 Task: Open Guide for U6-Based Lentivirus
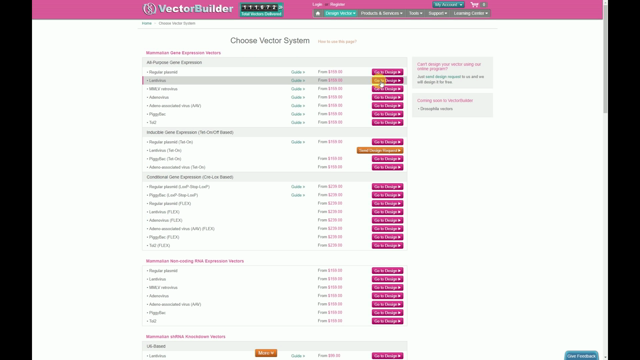point(298,356)
